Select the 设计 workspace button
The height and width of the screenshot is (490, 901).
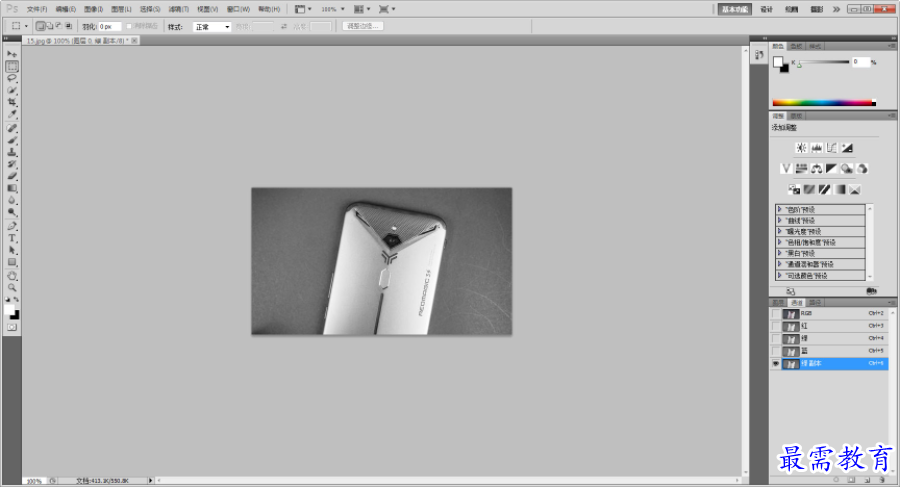pos(767,9)
